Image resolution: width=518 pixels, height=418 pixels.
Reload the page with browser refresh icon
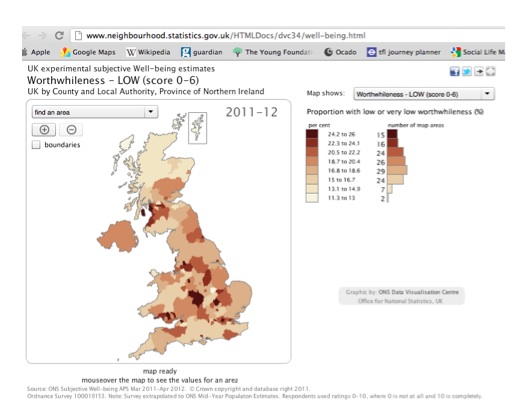tap(59, 35)
